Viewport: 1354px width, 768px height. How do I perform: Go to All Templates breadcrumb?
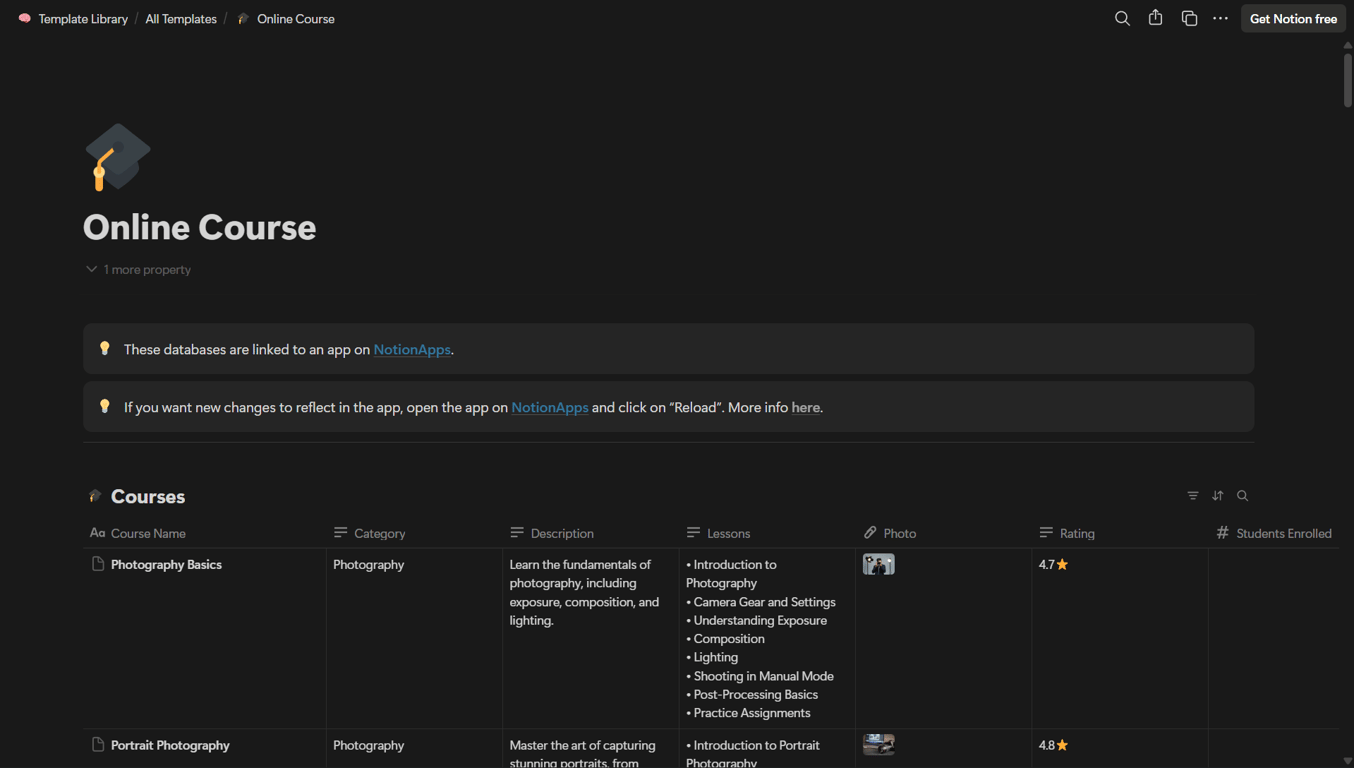tap(181, 19)
